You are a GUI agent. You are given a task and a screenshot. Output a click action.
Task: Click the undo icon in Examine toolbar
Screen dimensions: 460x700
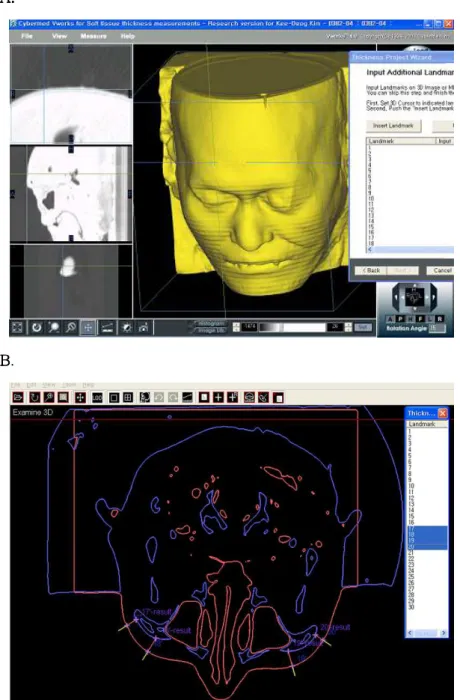pos(159,397)
